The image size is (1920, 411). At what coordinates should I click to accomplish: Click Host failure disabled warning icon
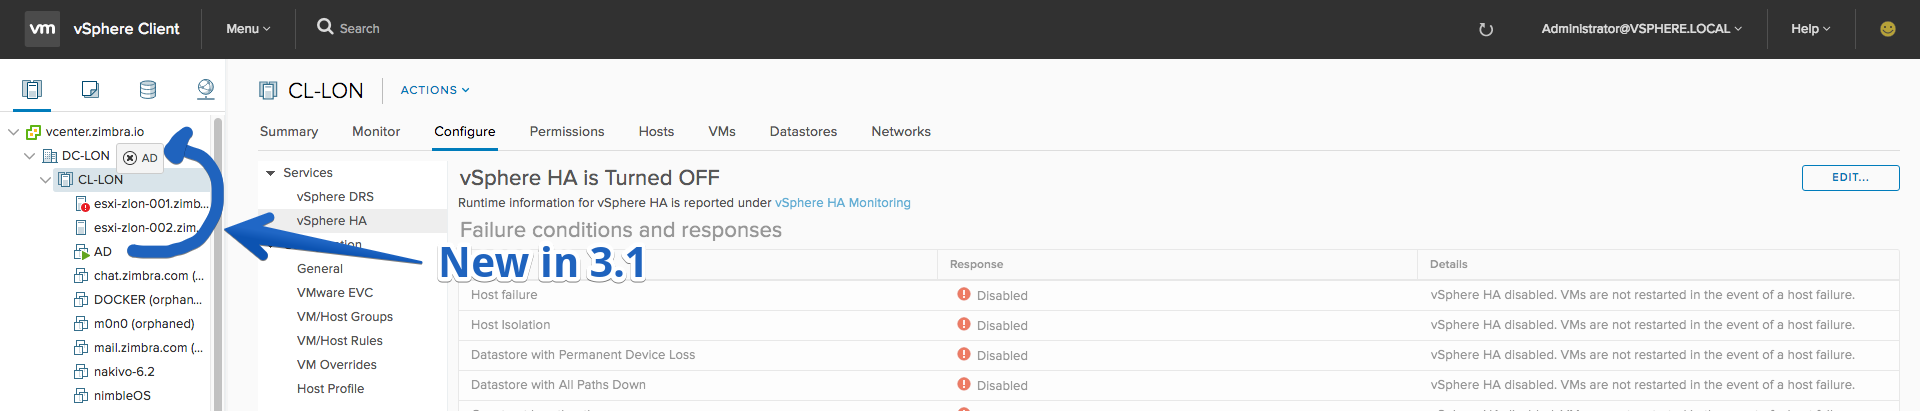[x=964, y=294]
